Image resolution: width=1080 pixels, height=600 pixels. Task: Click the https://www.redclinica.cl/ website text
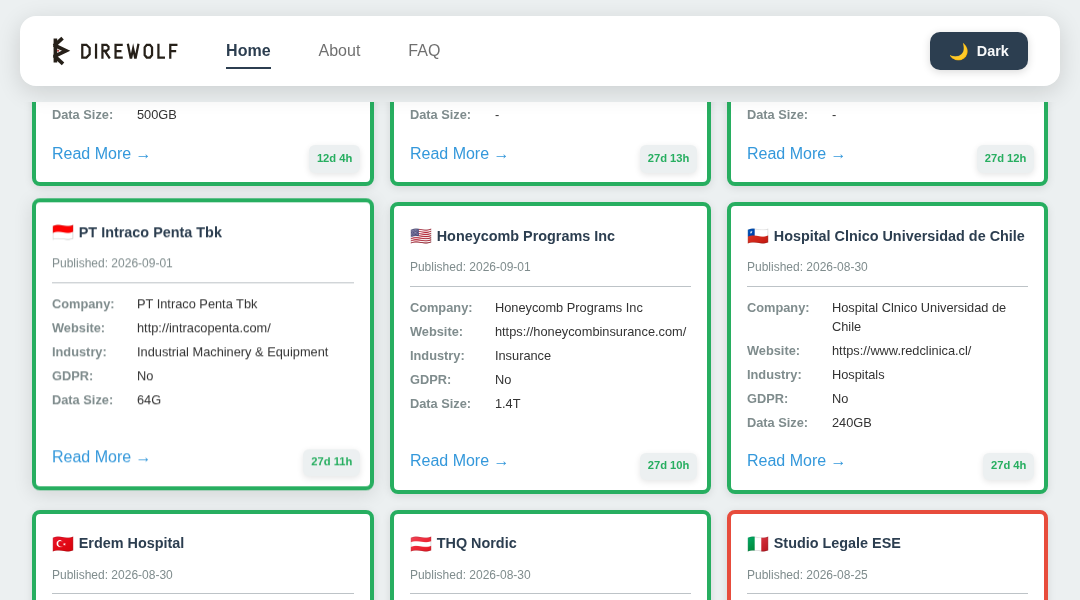(902, 351)
